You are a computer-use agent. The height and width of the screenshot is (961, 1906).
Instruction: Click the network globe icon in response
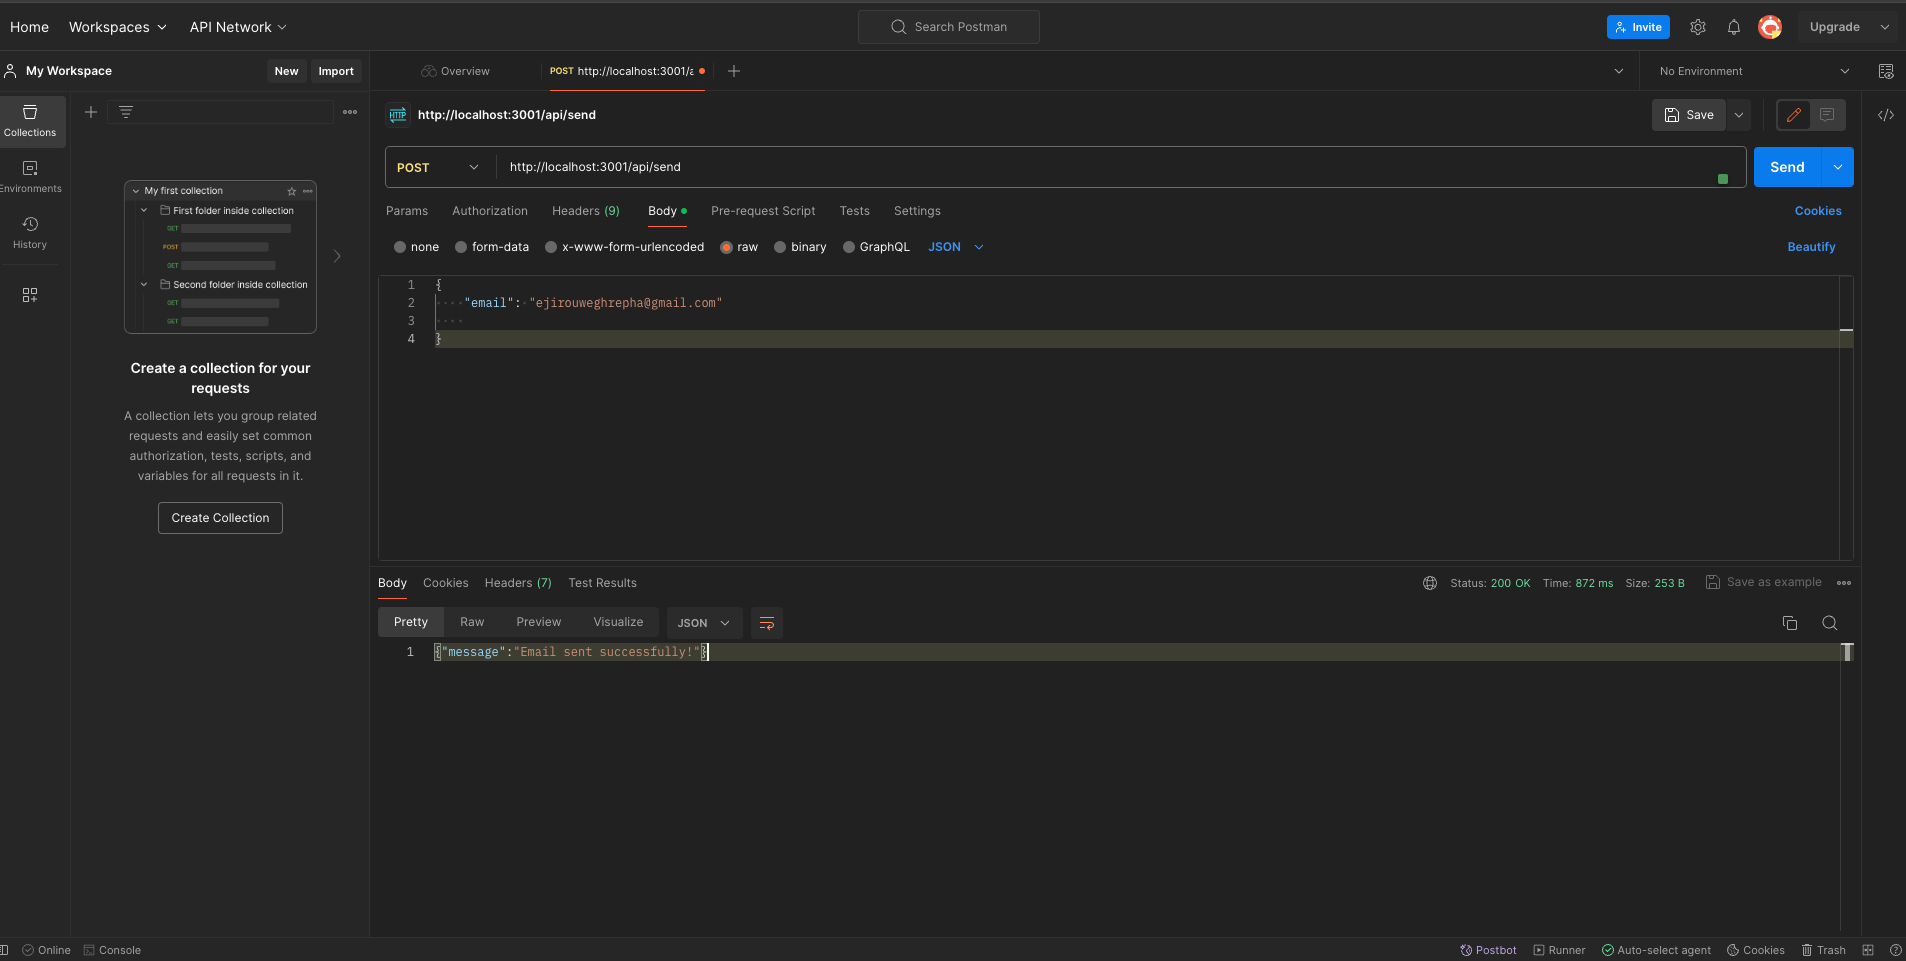[1430, 583]
